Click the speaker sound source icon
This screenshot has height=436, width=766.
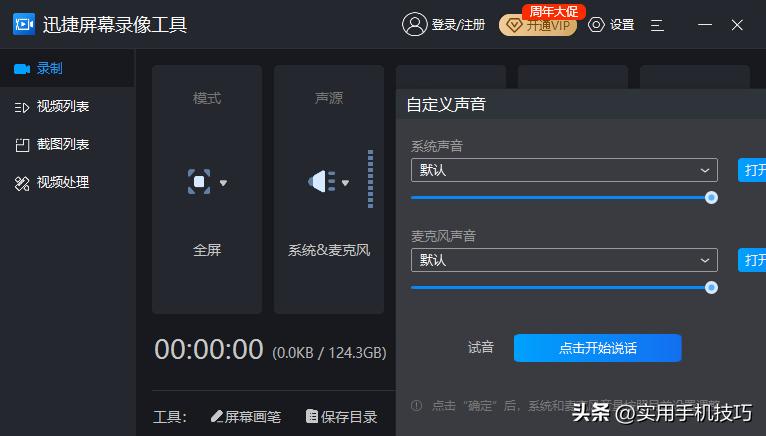click(x=321, y=182)
